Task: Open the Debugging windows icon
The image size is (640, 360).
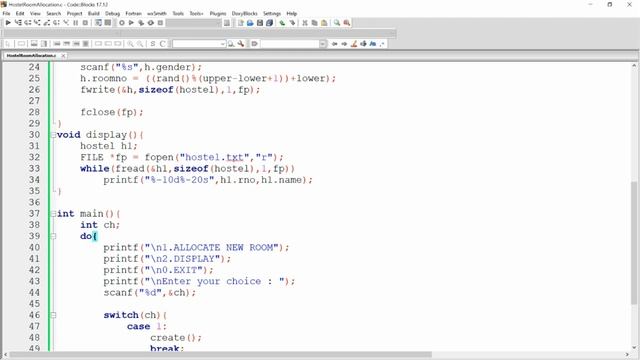Action: (x=98, y=23)
